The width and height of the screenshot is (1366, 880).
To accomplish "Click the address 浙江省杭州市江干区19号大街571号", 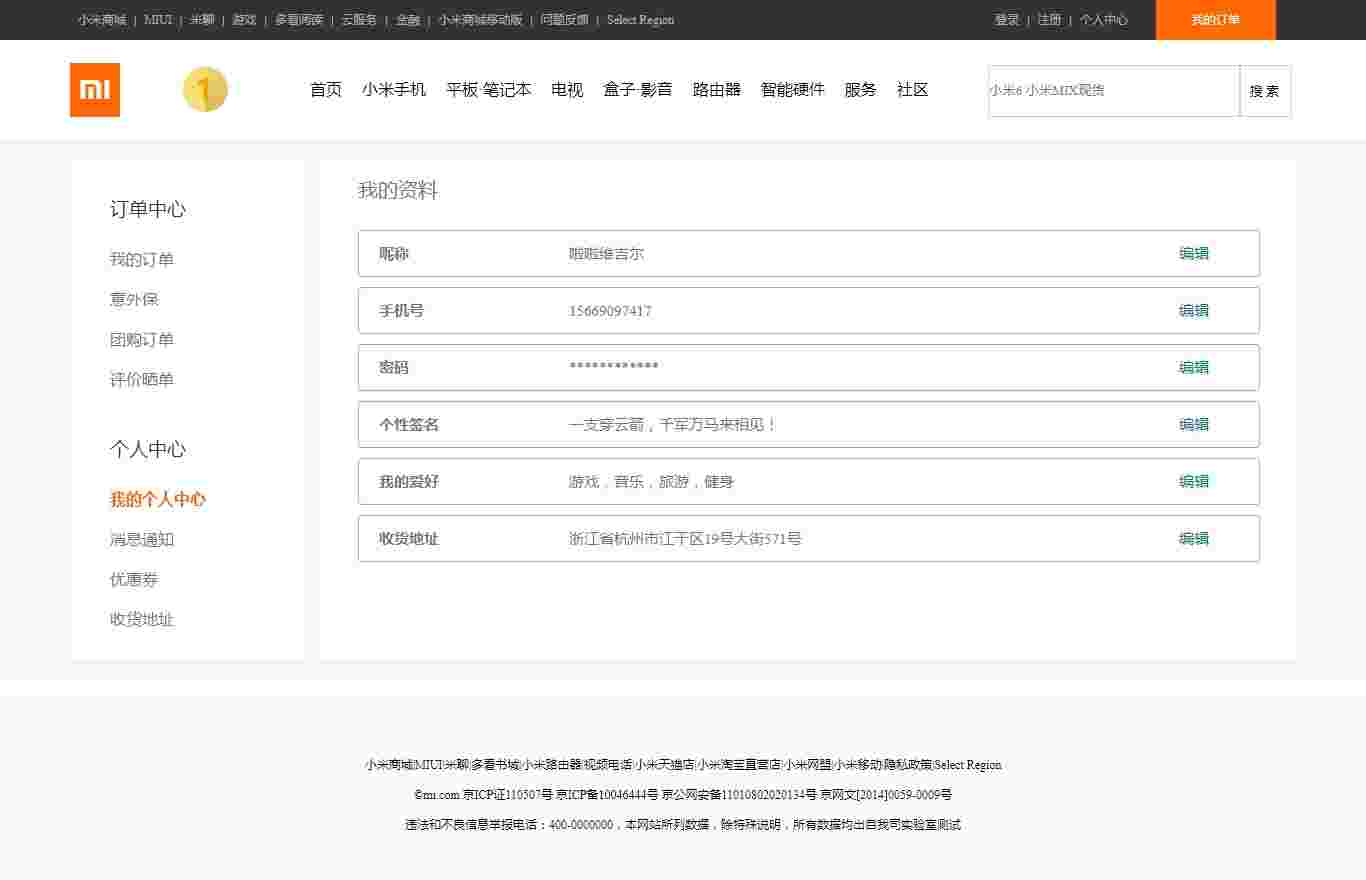I will tap(685, 539).
